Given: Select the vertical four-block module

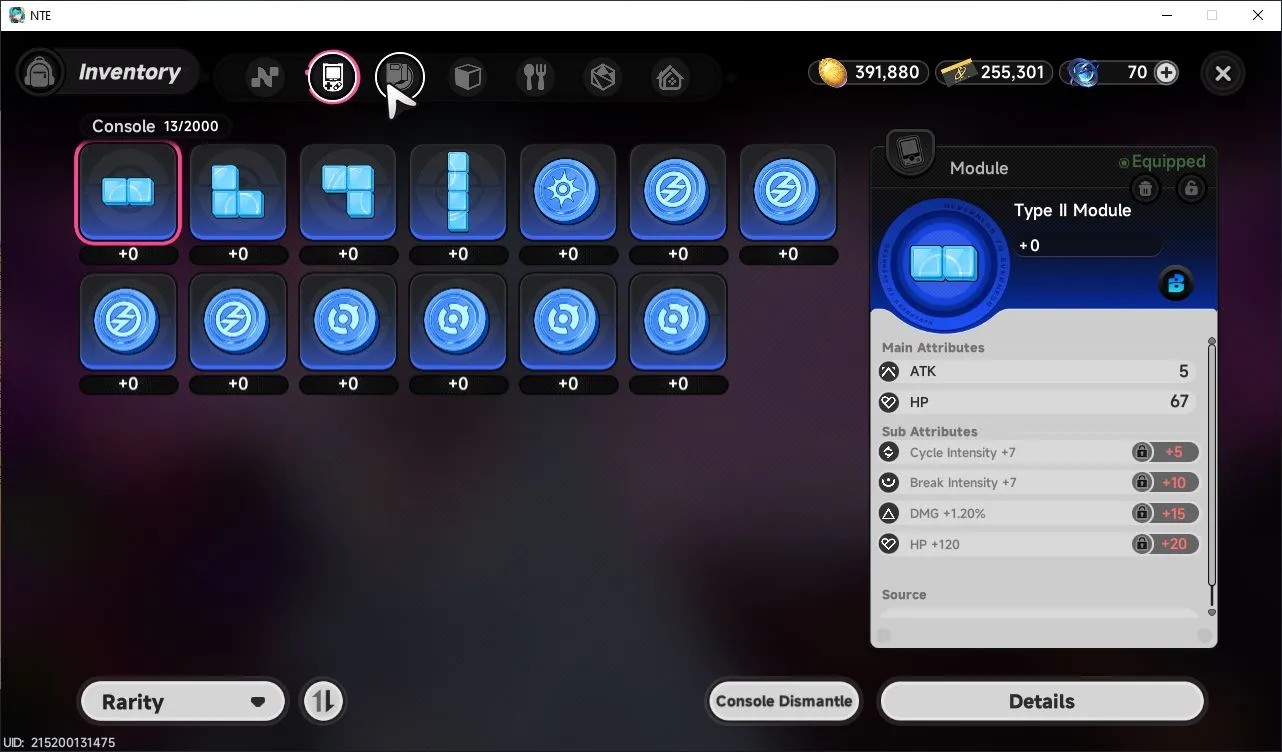Looking at the screenshot, I should coord(458,192).
